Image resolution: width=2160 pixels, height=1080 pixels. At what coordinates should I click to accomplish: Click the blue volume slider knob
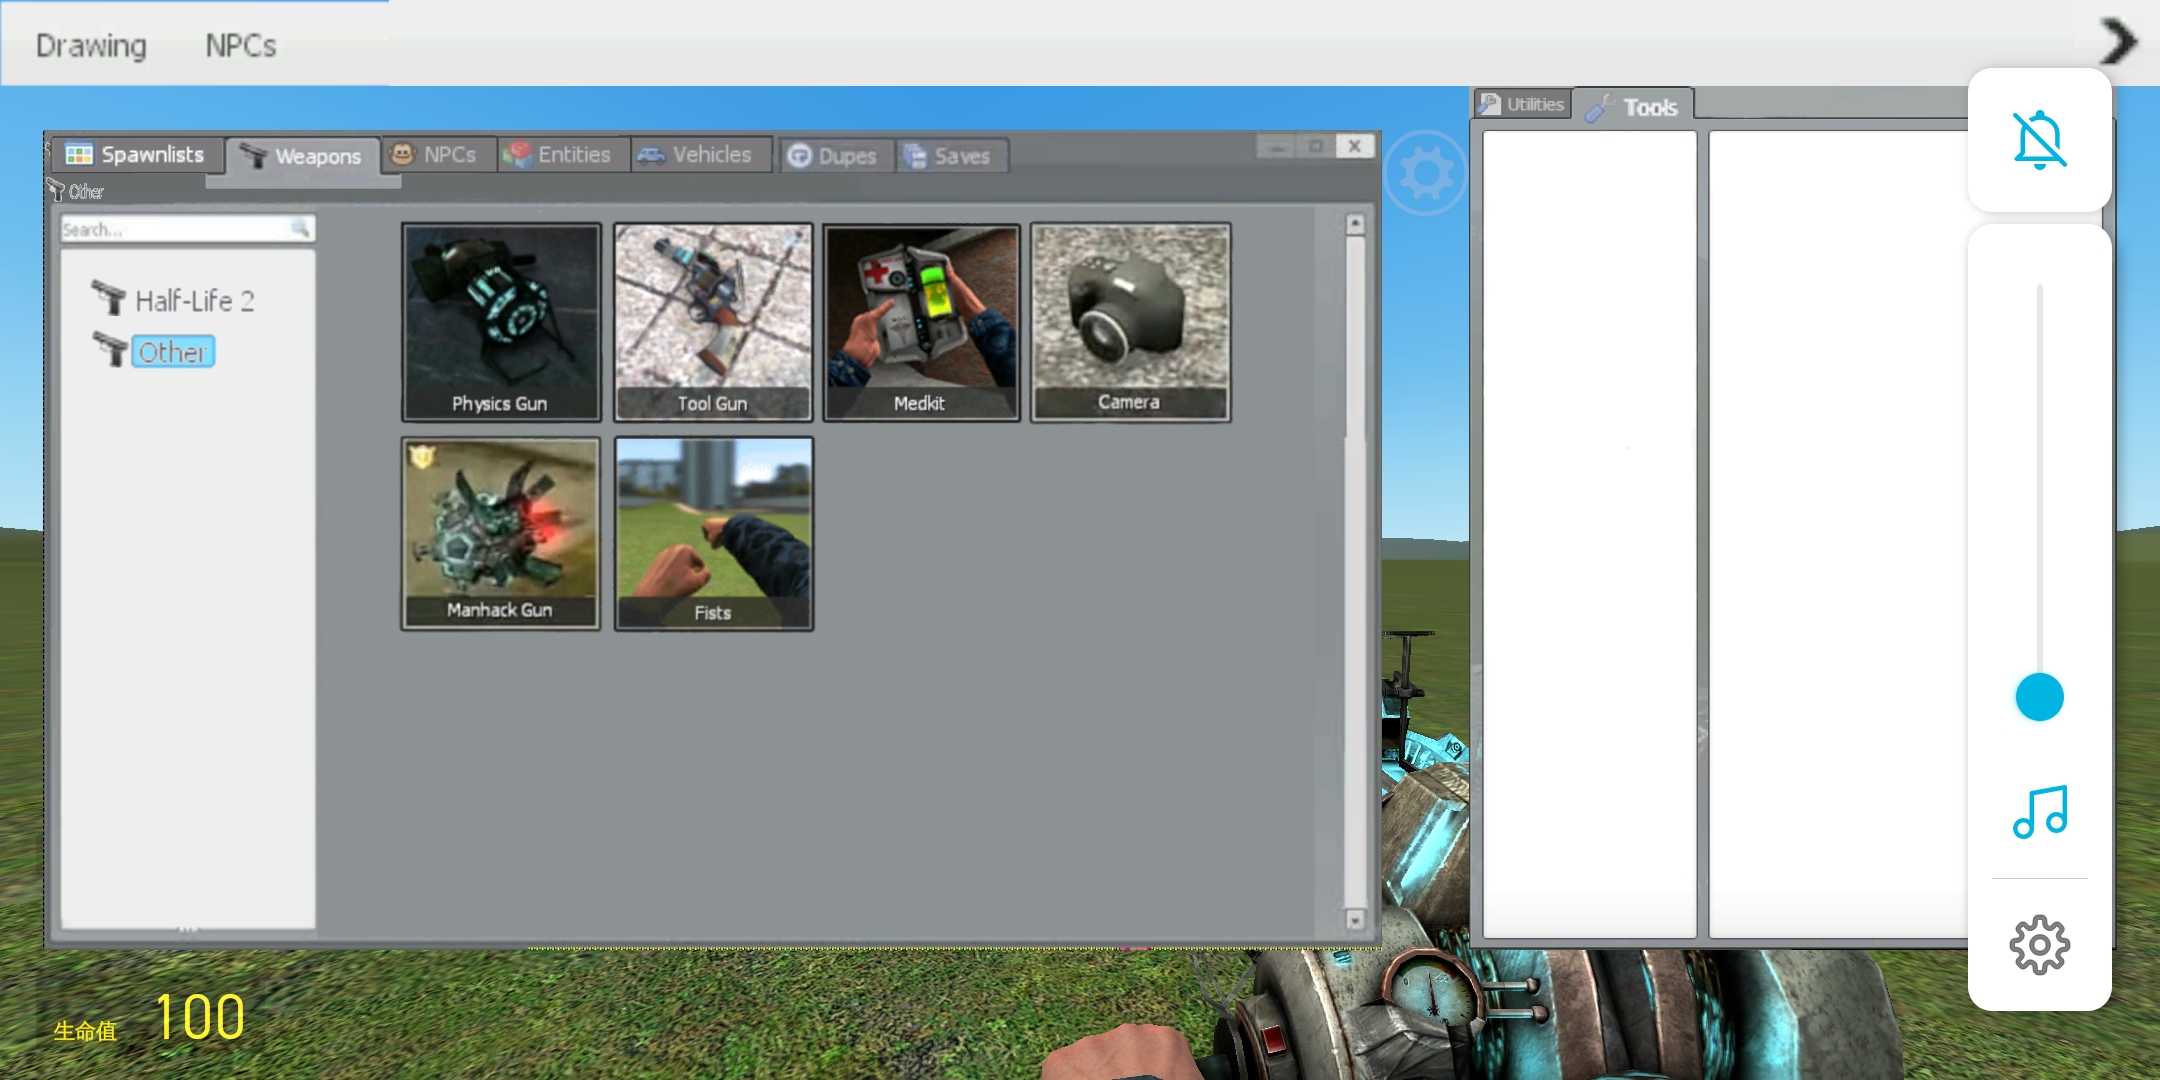click(x=2039, y=697)
